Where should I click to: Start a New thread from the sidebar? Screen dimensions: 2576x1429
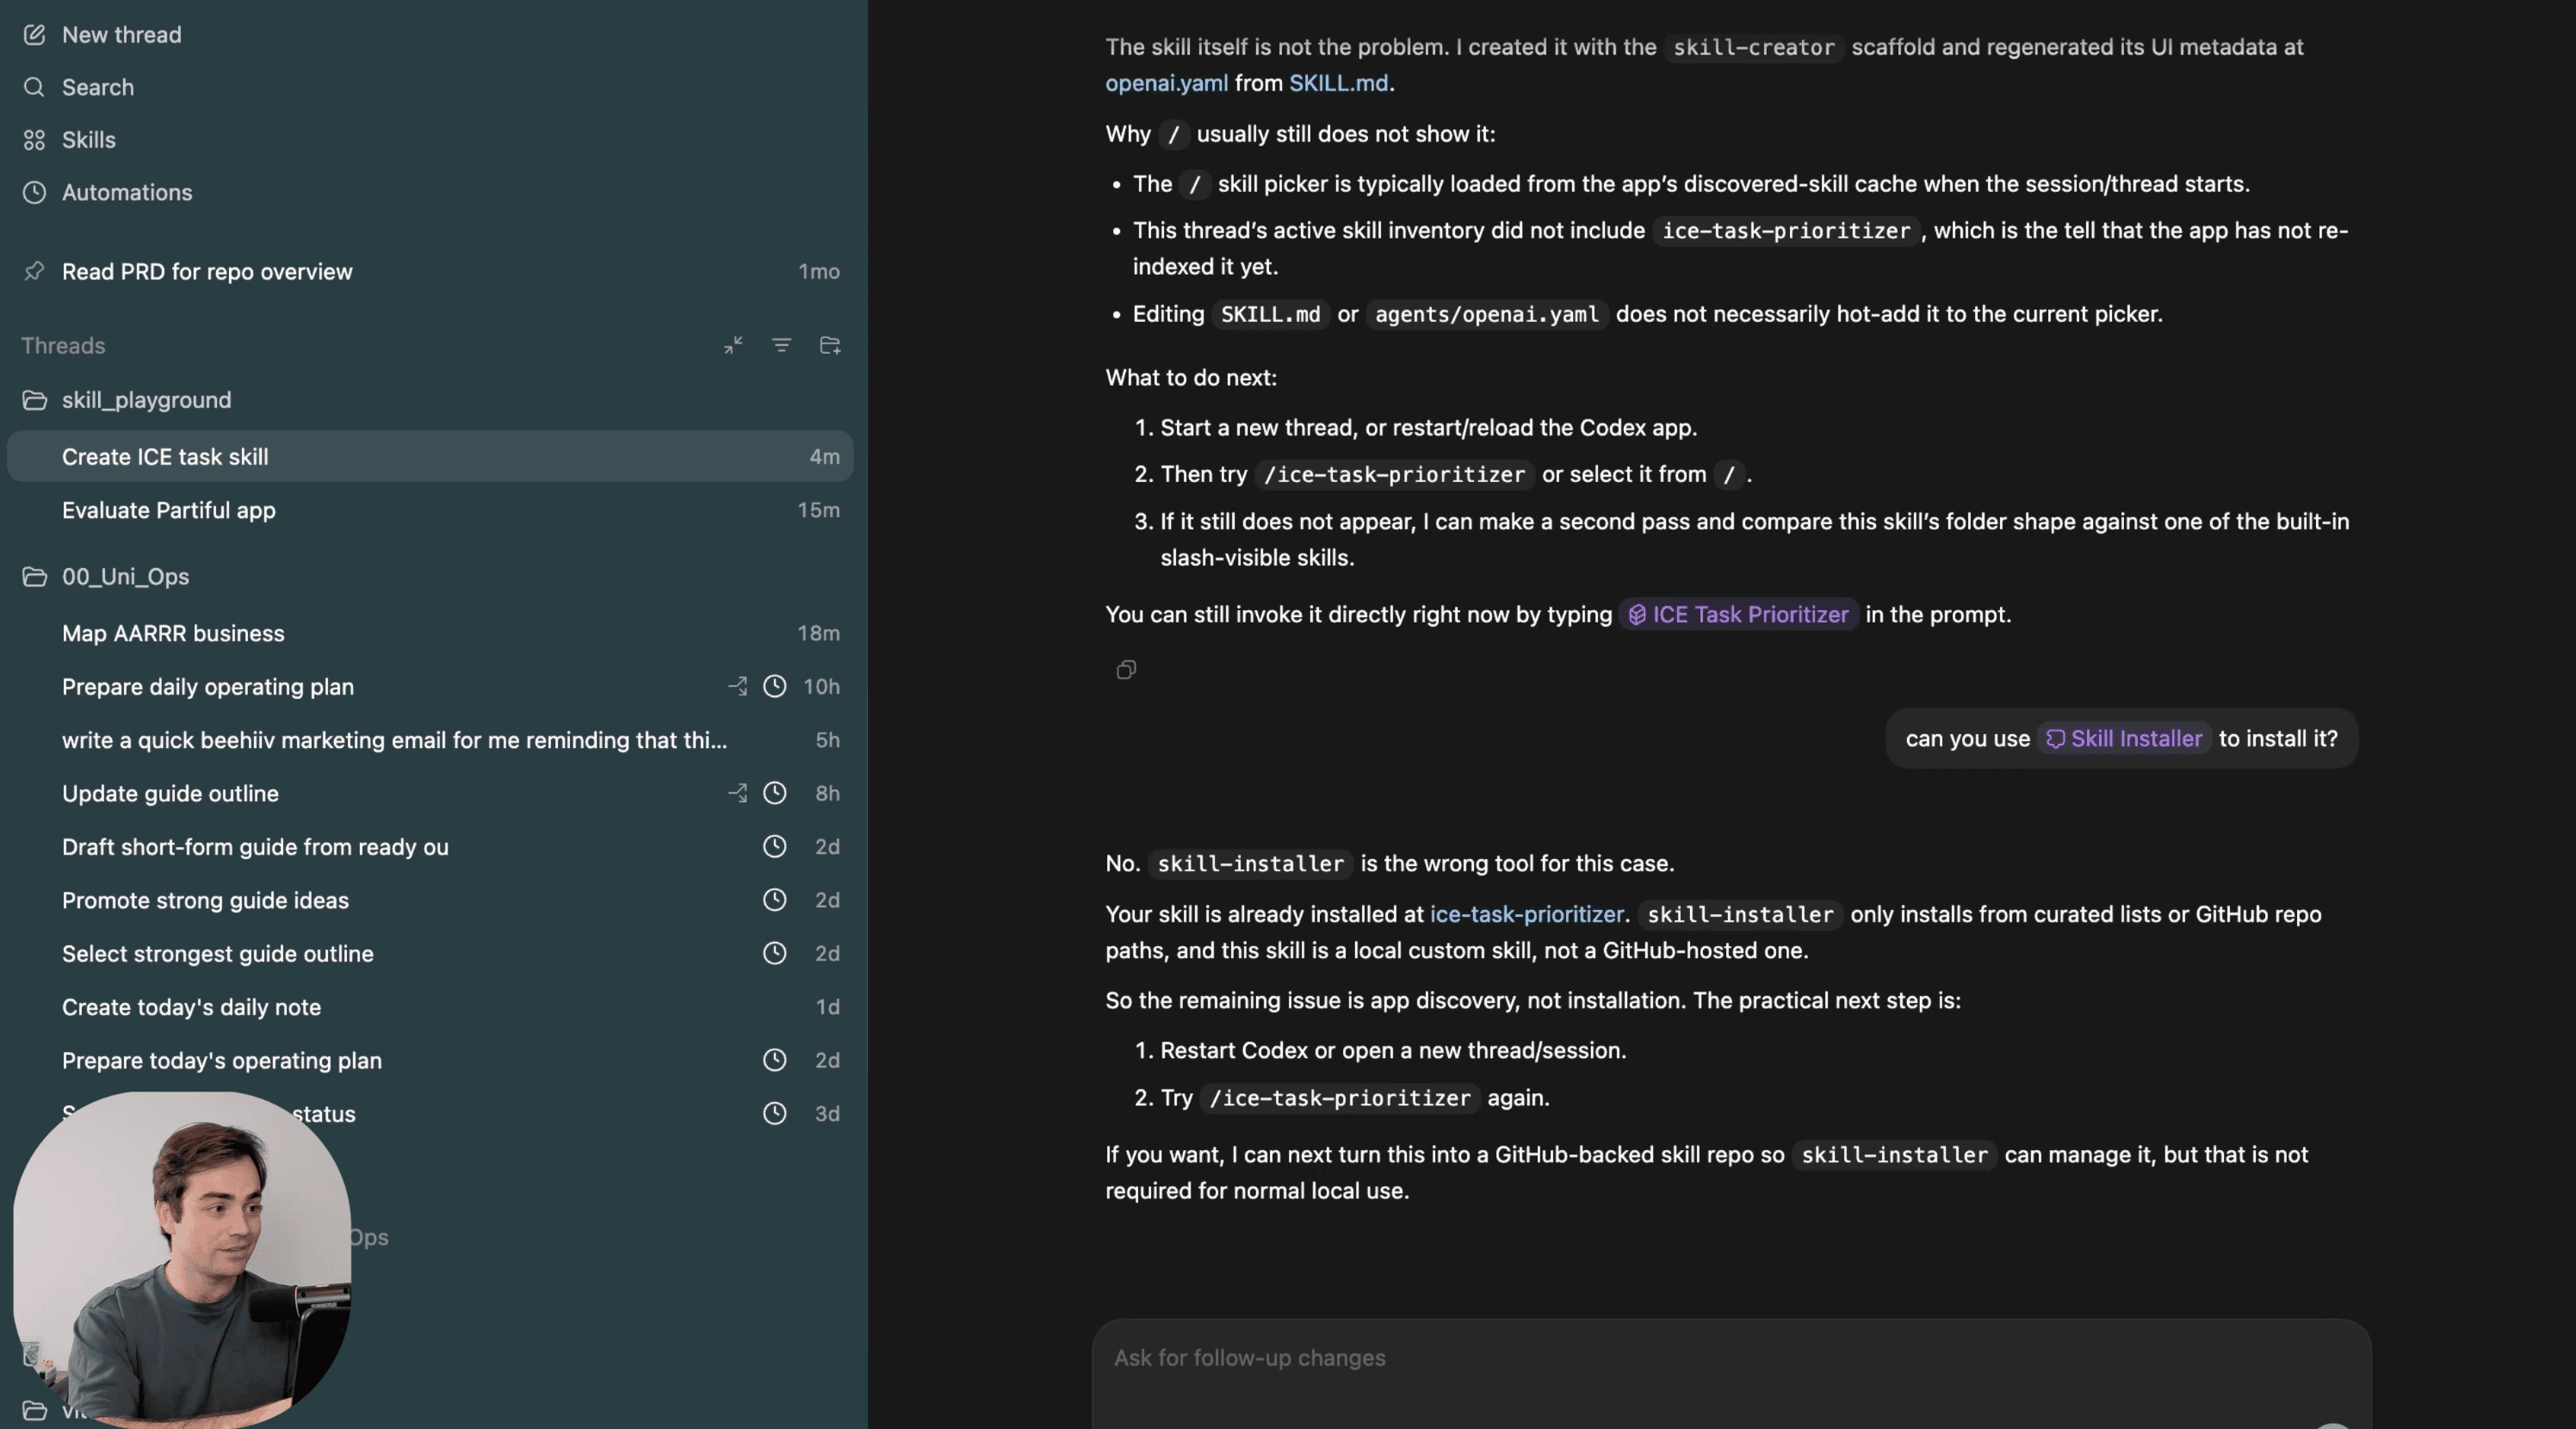point(121,34)
